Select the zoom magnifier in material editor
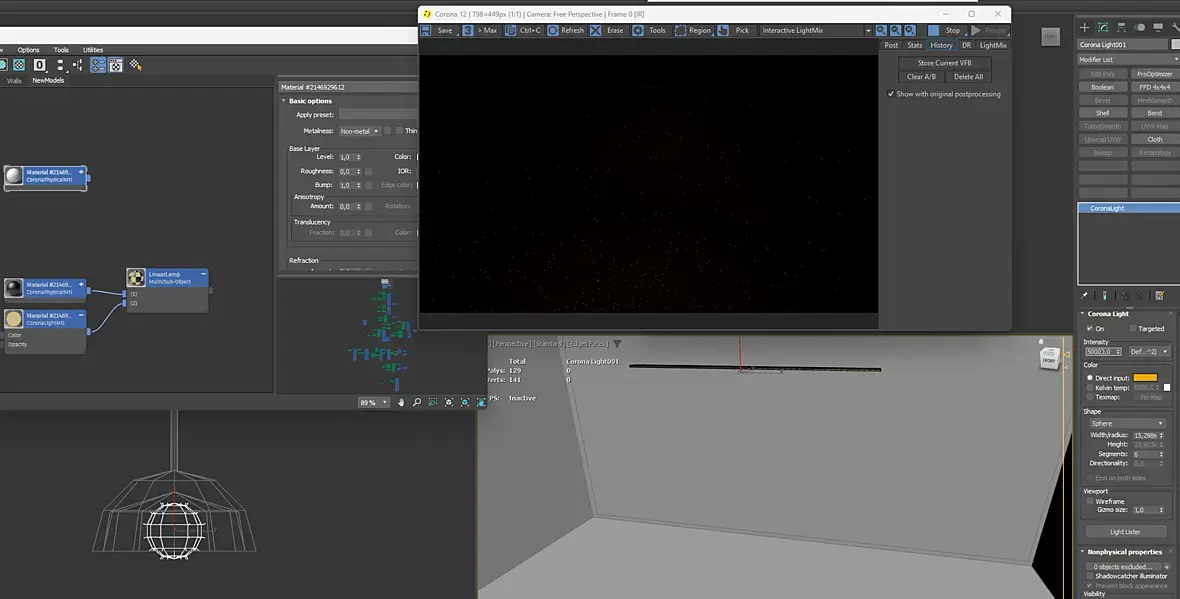Image resolution: width=1180 pixels, height=599 pixels. pos(417,403)
